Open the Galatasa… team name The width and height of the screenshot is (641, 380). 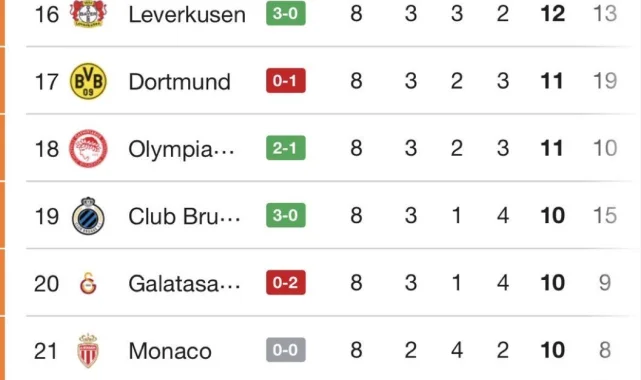tap(184, 284)
